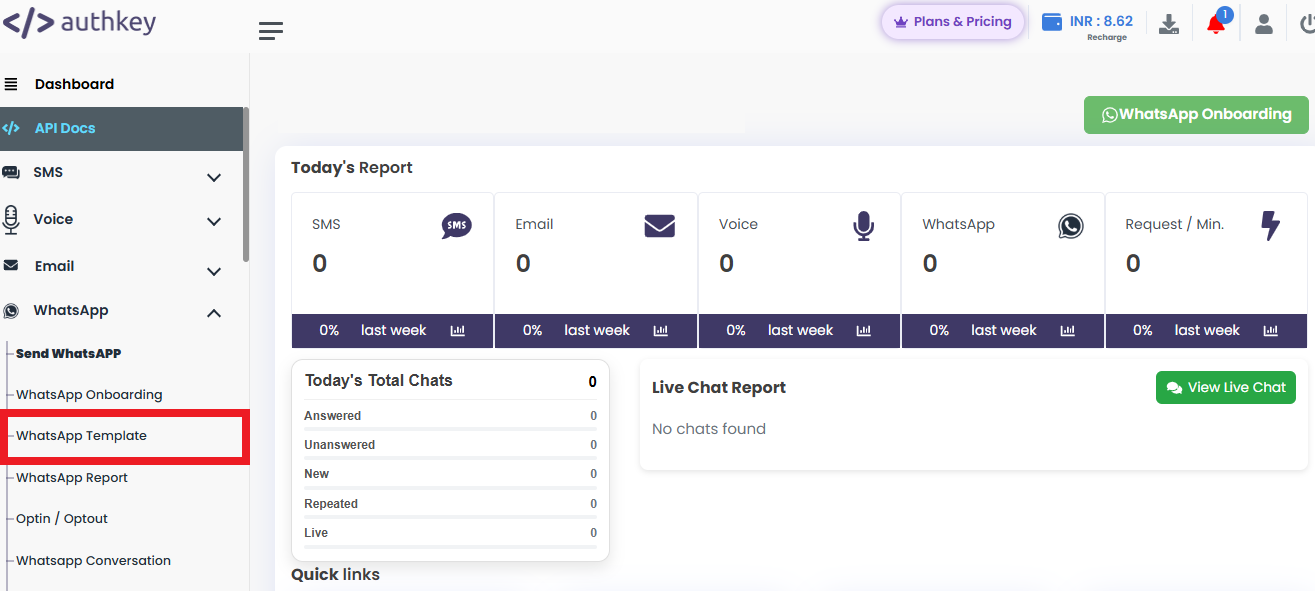The image size is (1315, 591).
Task: Open the user profile icon
Action: click(1263, 24)
